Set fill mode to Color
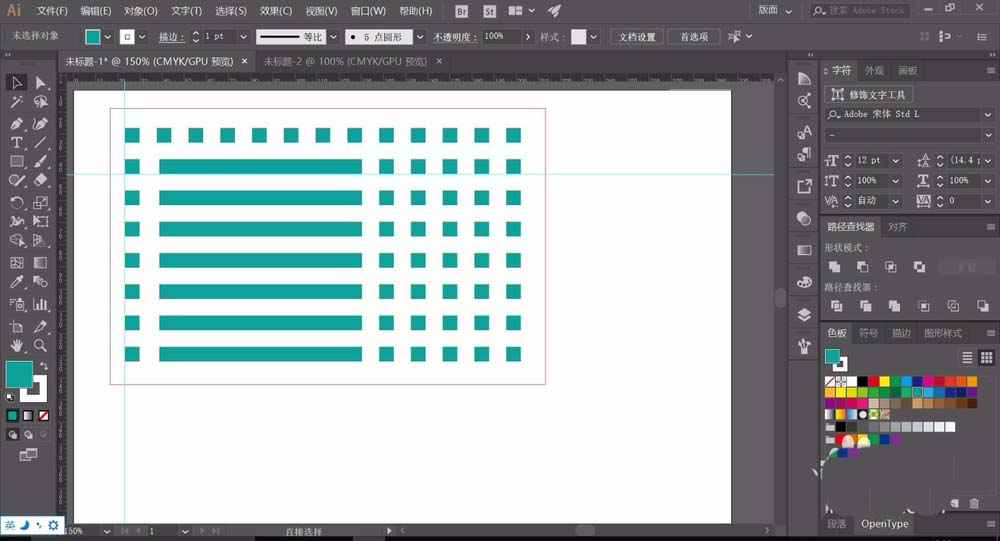Screen dimensions: 1000x541 [12, 415]
